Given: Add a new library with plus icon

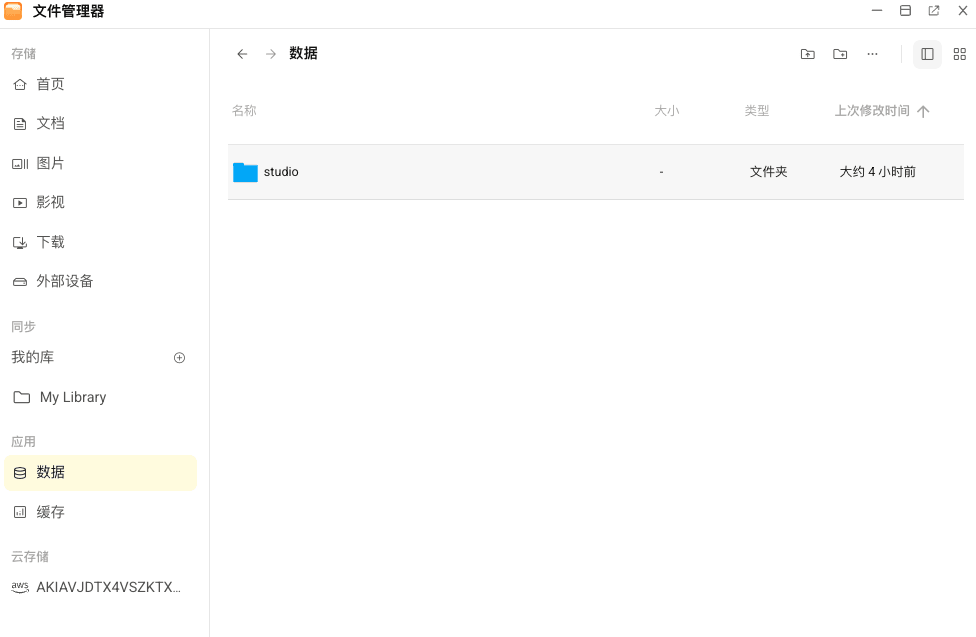Looking at the screenshot, I should pyautogui.click(x=180, y=358).
